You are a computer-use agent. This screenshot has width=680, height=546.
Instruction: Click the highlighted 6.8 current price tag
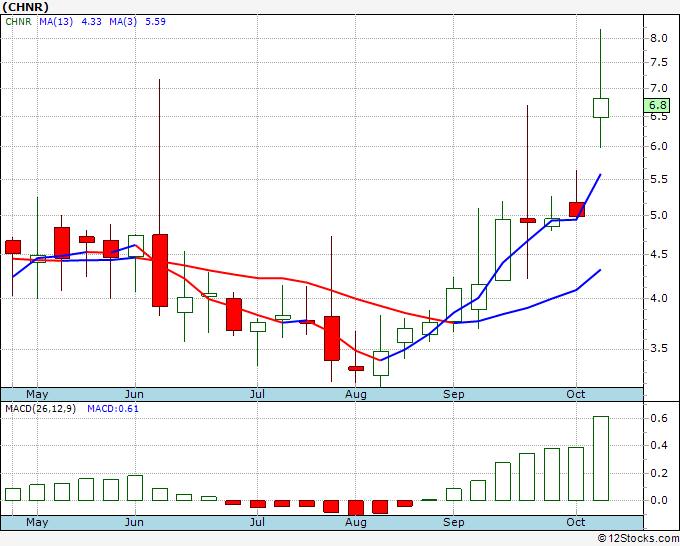point(657,105)
